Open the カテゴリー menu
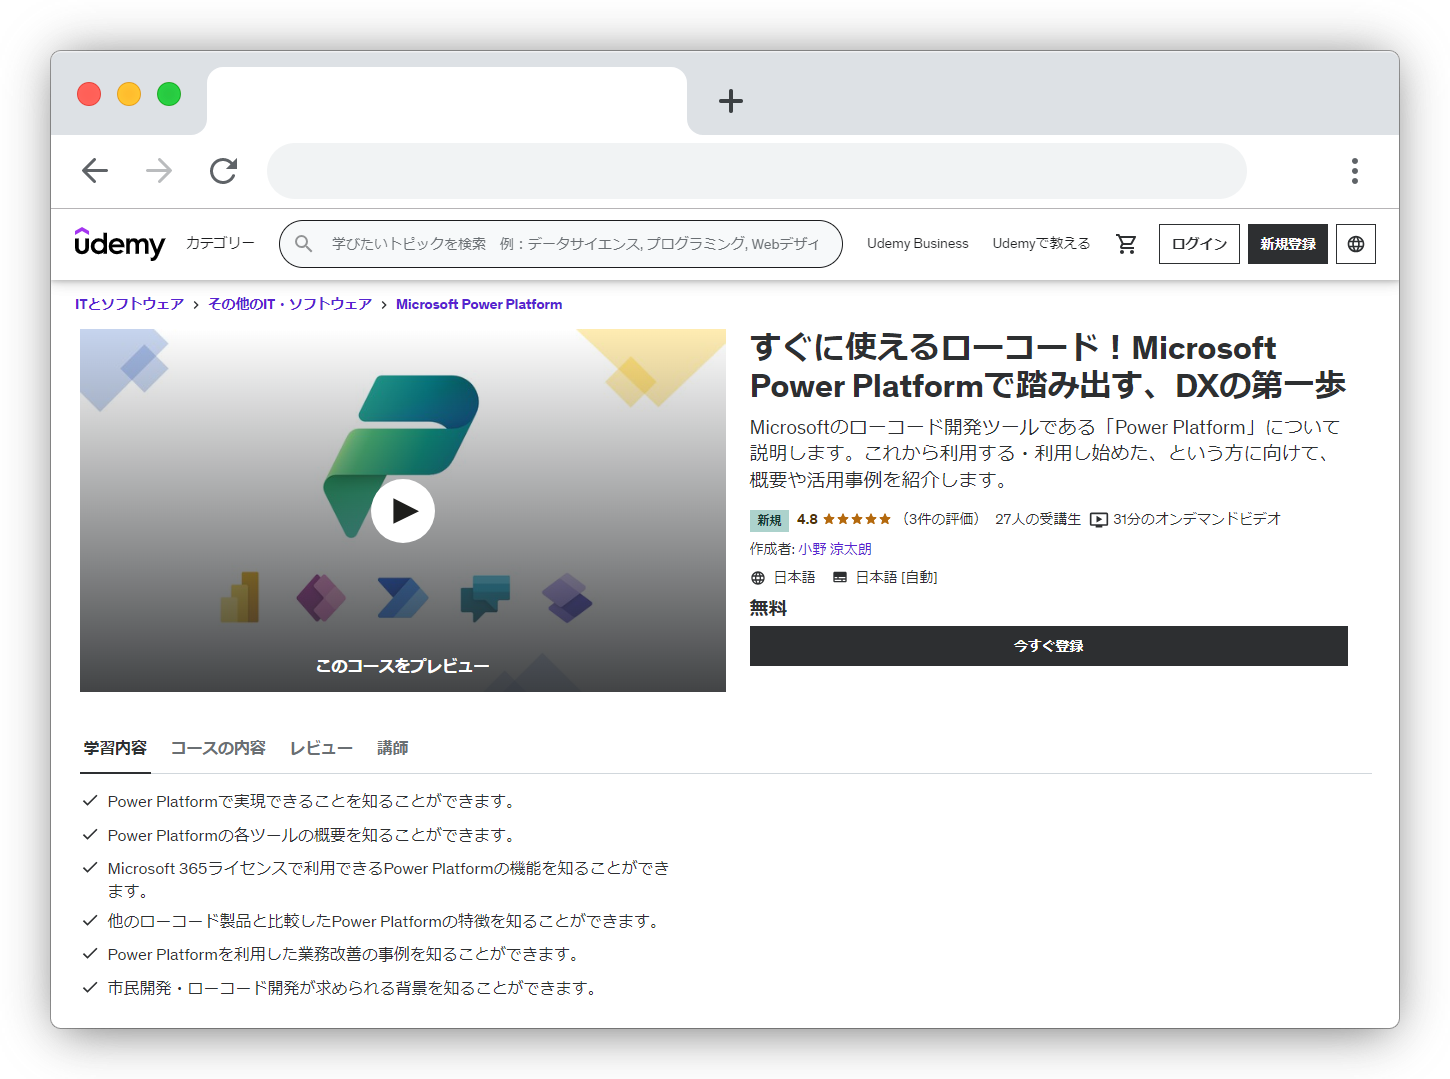 click(x=220, y=243)
